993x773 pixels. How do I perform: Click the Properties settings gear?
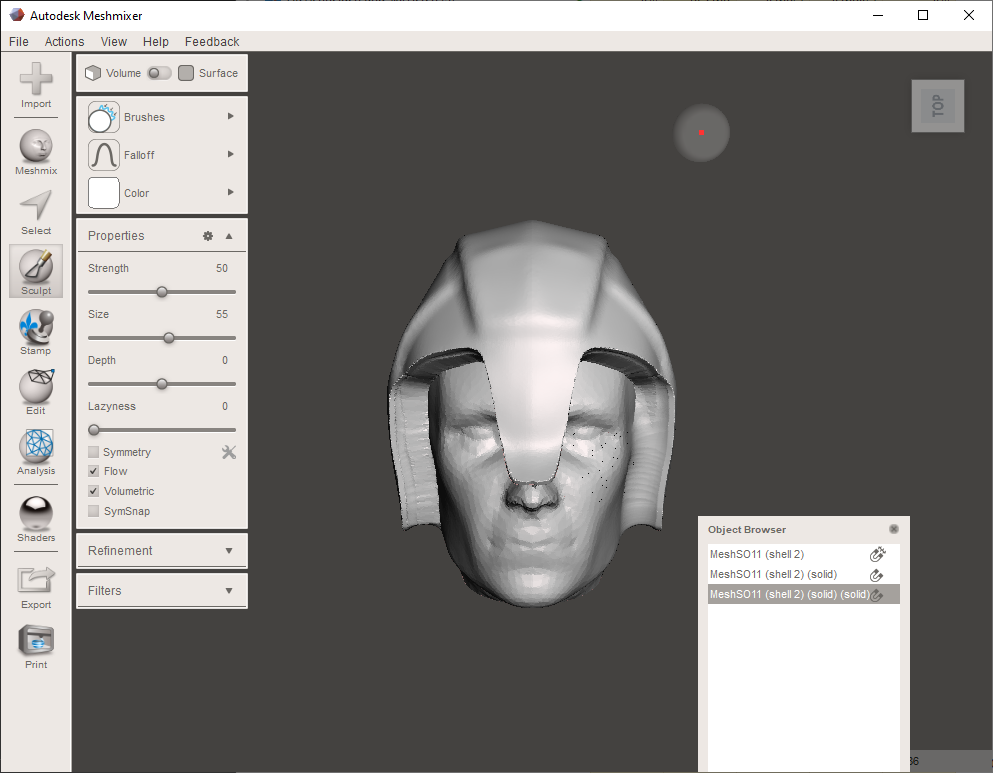(x=208, y=235)
